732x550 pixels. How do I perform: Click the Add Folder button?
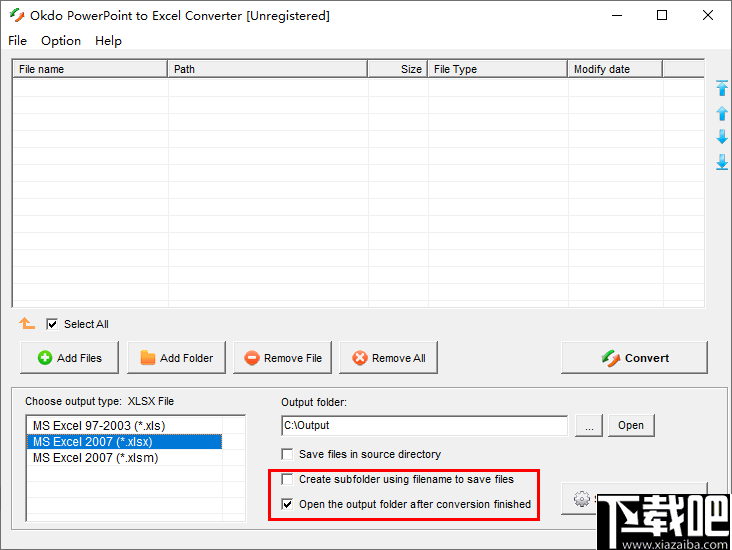[x=176, y=358]
